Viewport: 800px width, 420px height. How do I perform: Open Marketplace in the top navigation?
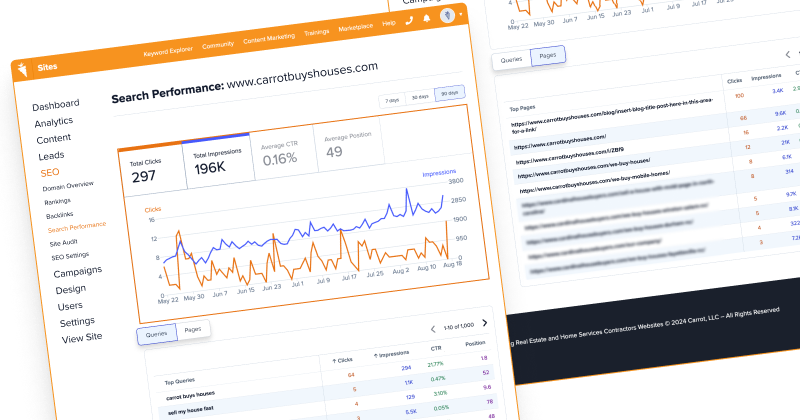(x=356, y=28)
